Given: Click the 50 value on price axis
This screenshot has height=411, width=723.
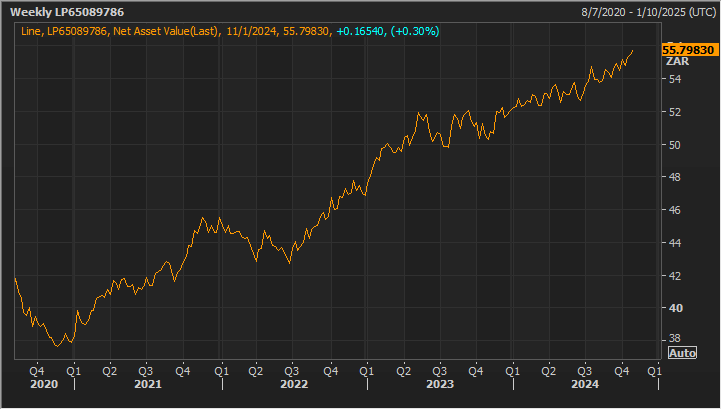Looking at the screenshot, I should click(x=676, y=146).
